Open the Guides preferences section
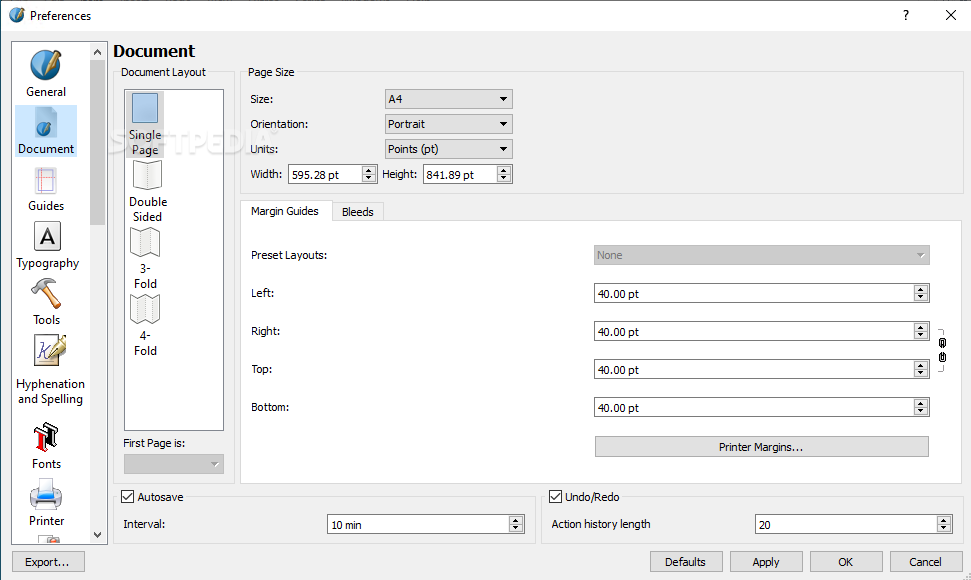 click(x=46, y=189)
